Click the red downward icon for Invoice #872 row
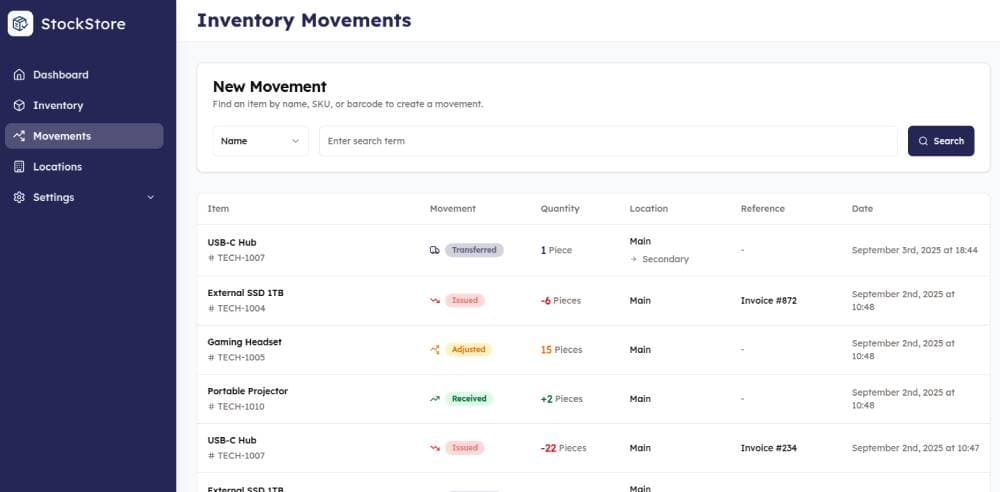The image size is (1000, 492). pos(435,301)
